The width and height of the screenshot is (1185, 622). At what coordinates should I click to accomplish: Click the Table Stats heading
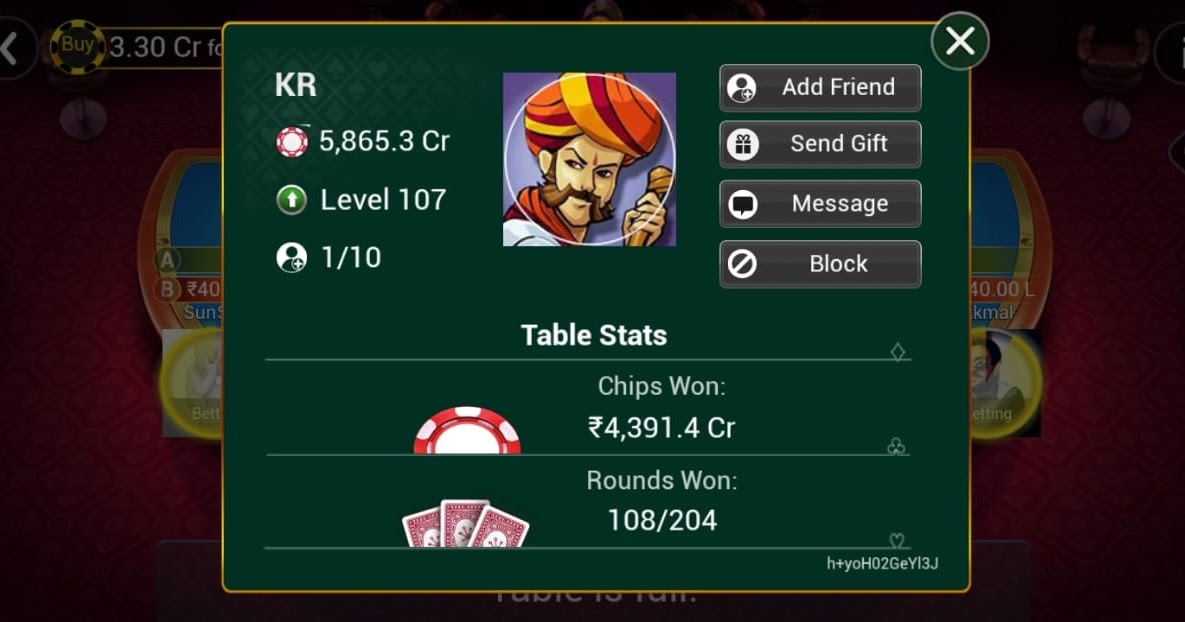point(594,335)
